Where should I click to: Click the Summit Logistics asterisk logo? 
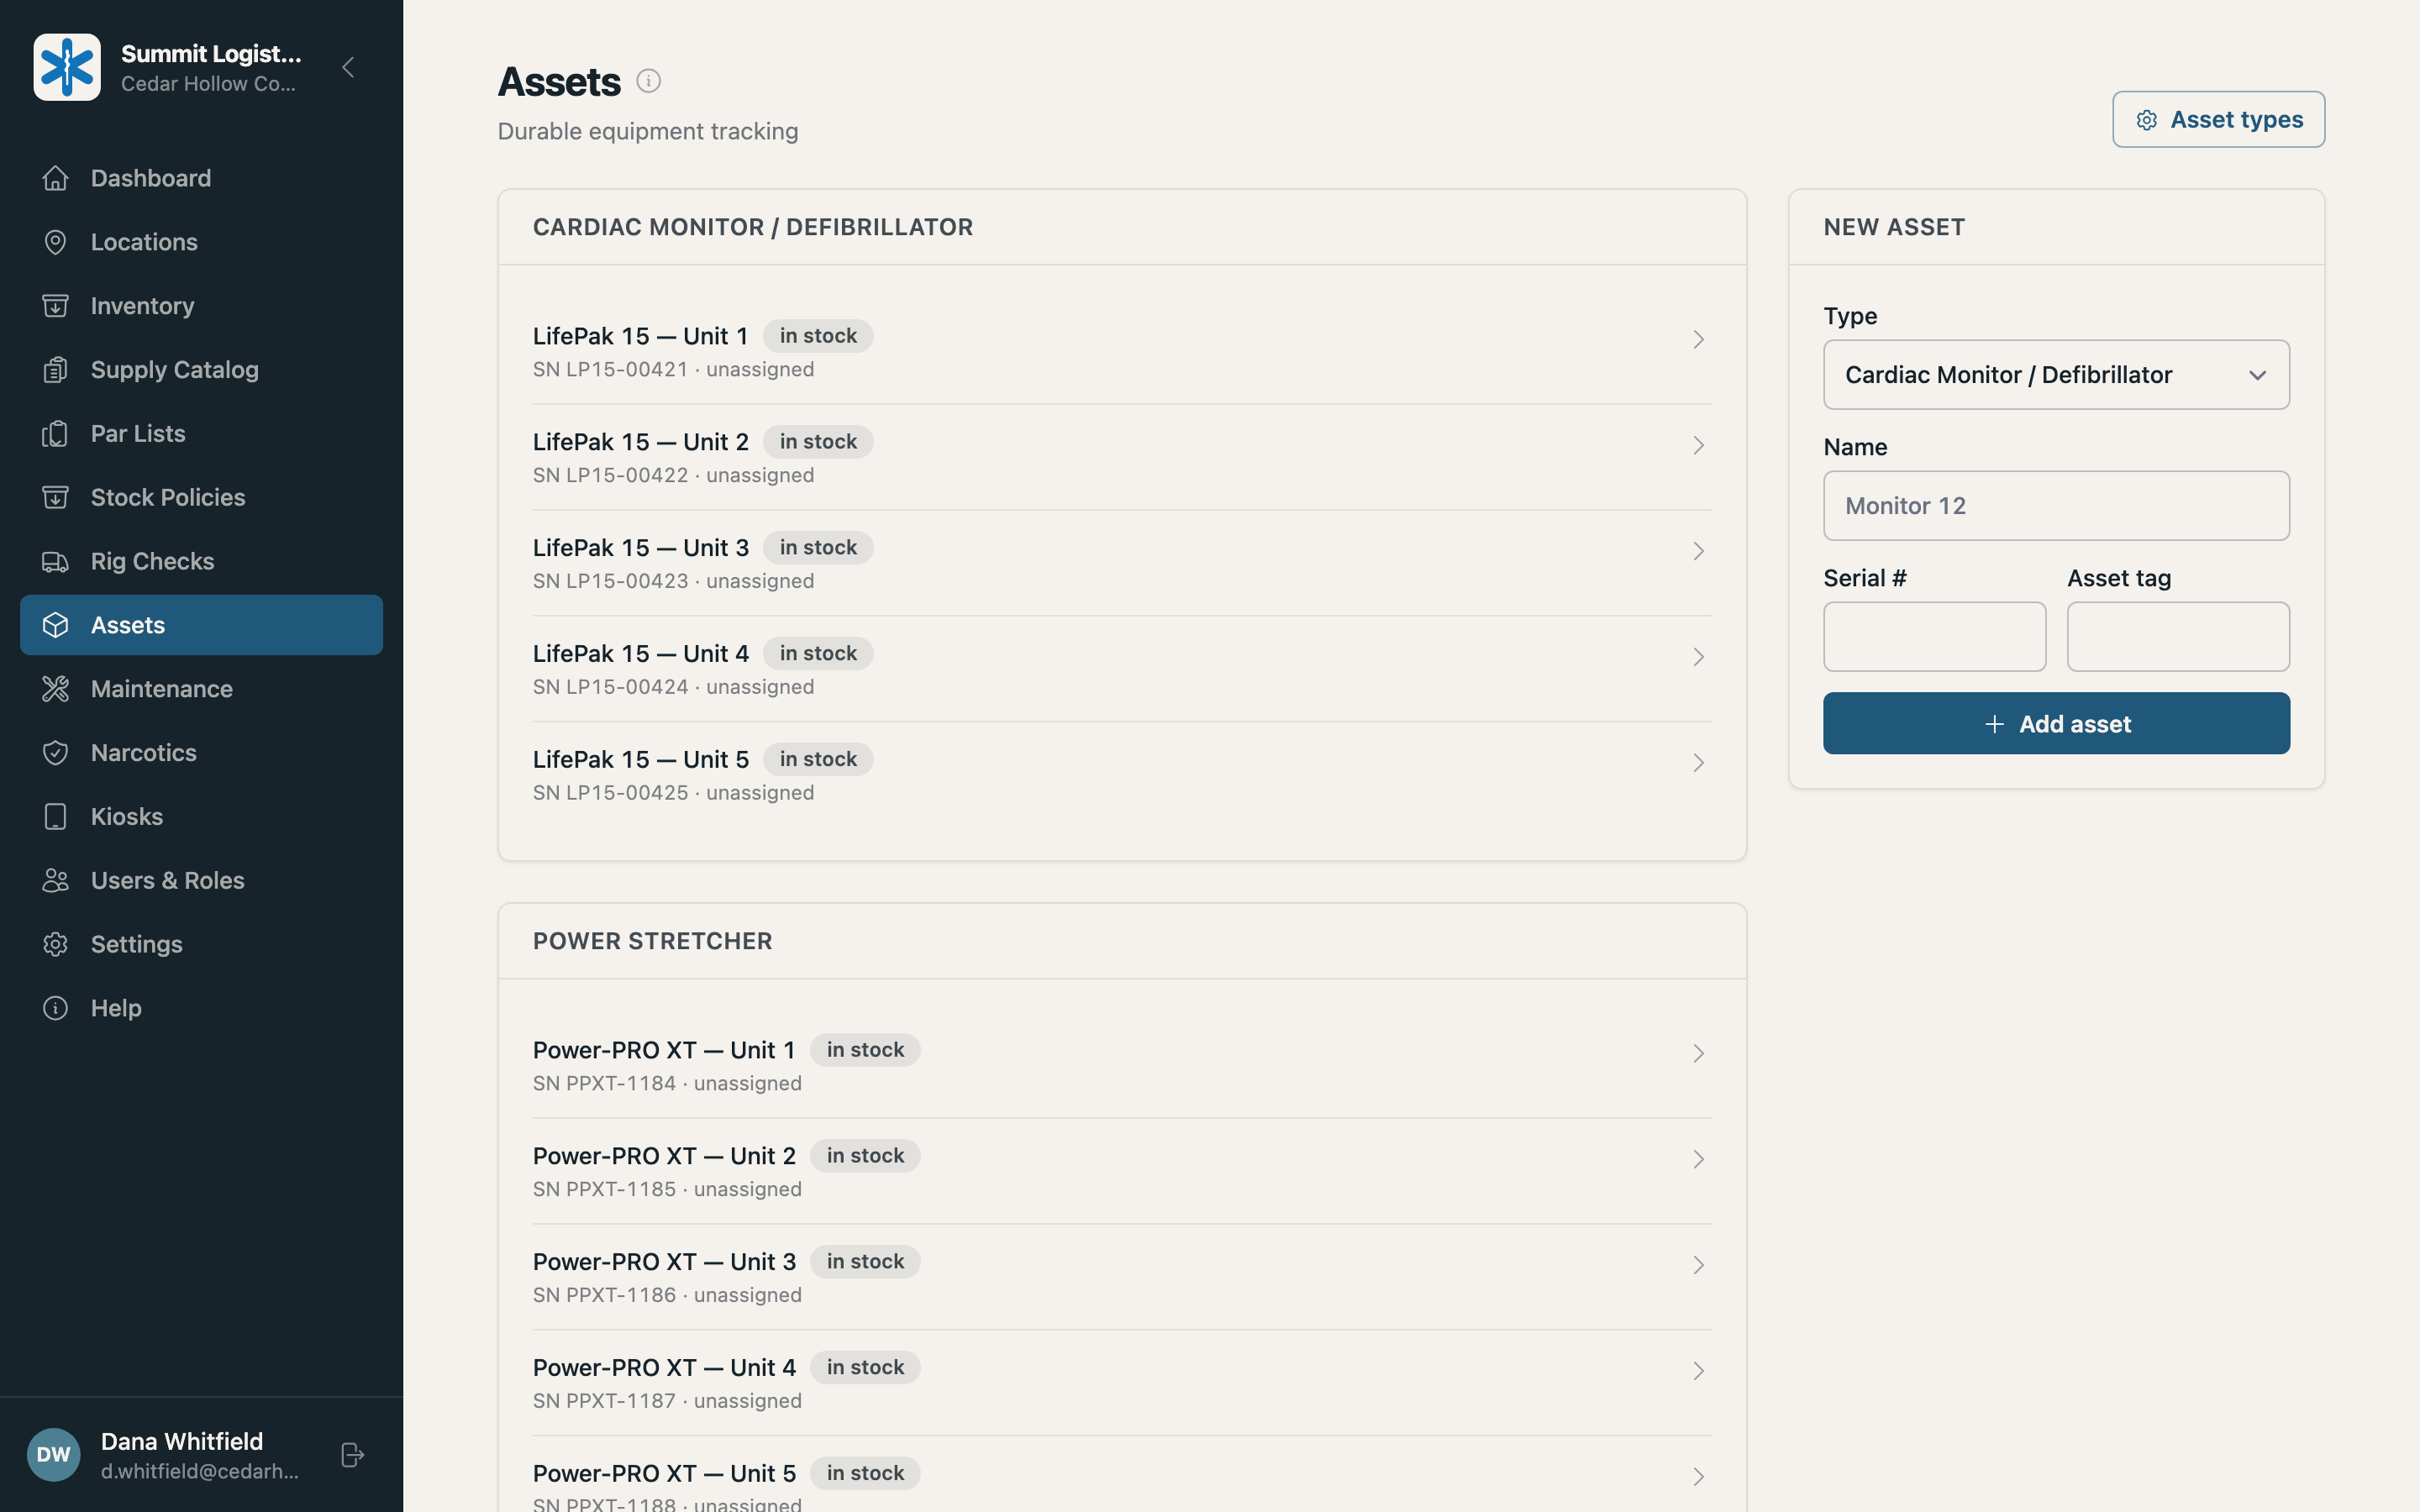[67, 67]
